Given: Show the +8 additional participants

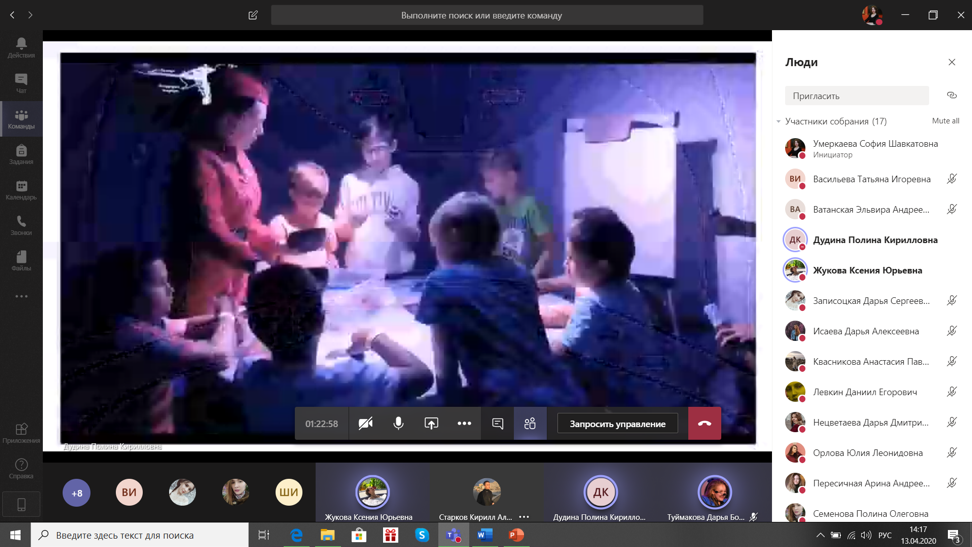Looking at the screenshot, I should 77,492.
